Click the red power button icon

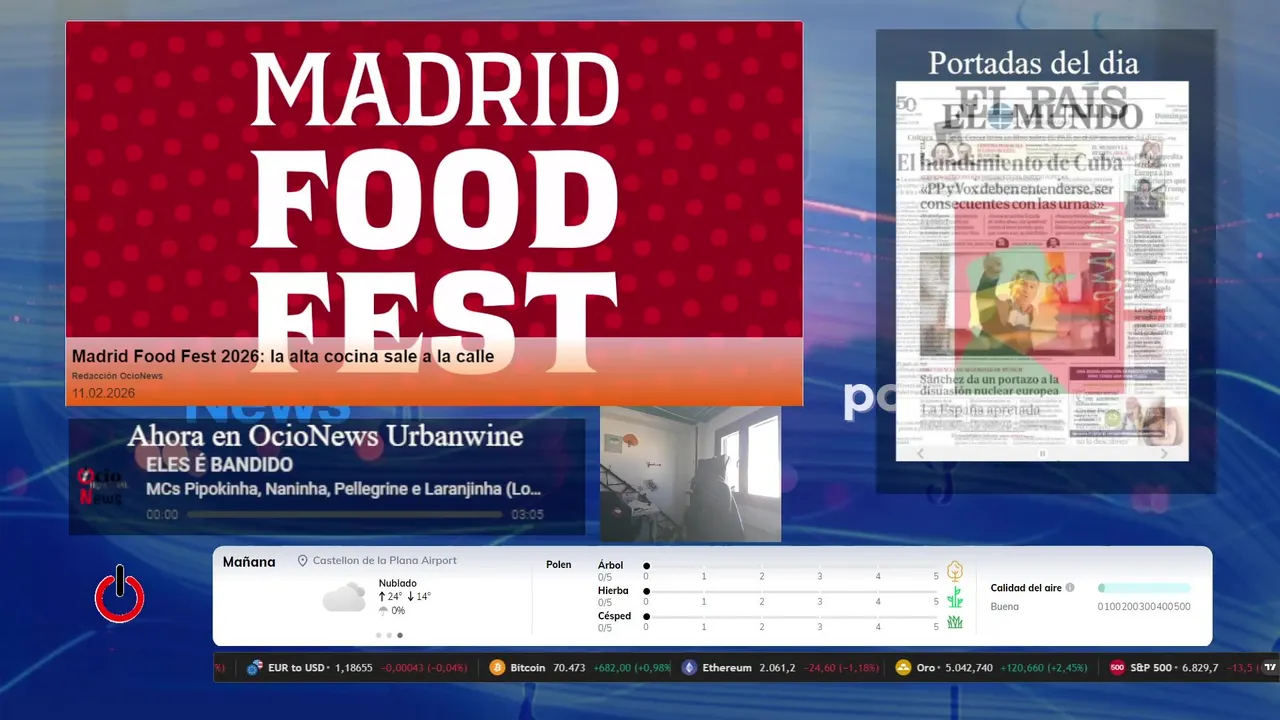[120, 596]
